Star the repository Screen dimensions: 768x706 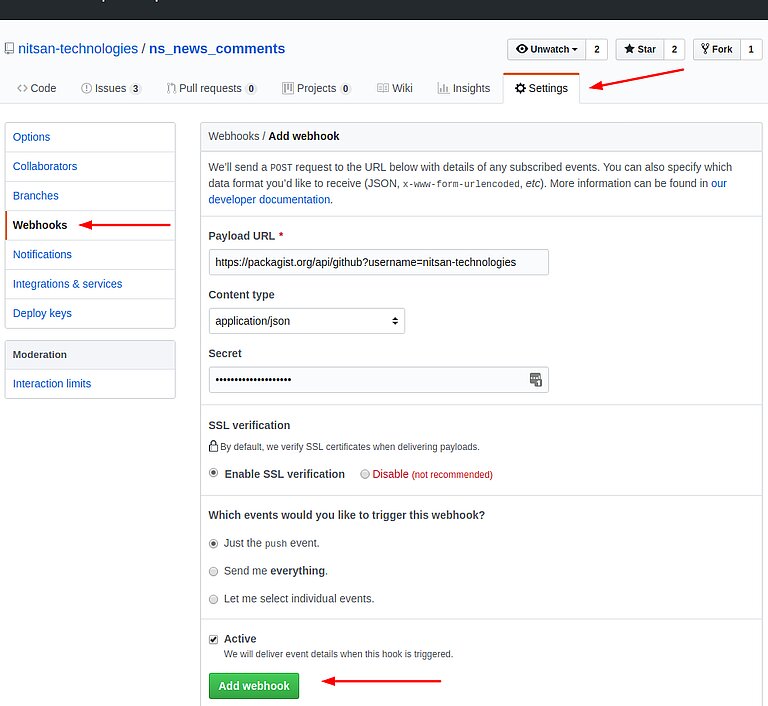pos(640,49)
